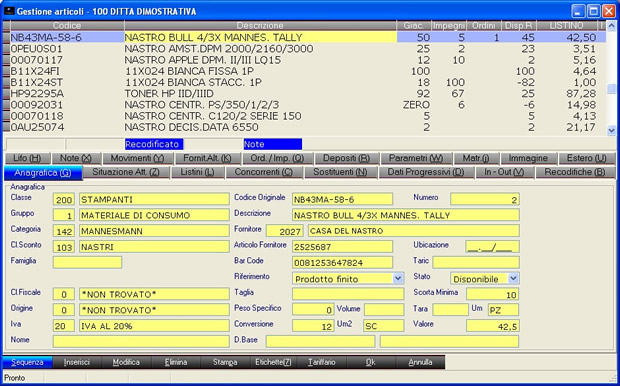Select row 00070118 in the list
Screen dimensions: 620x386
(304, 116)
